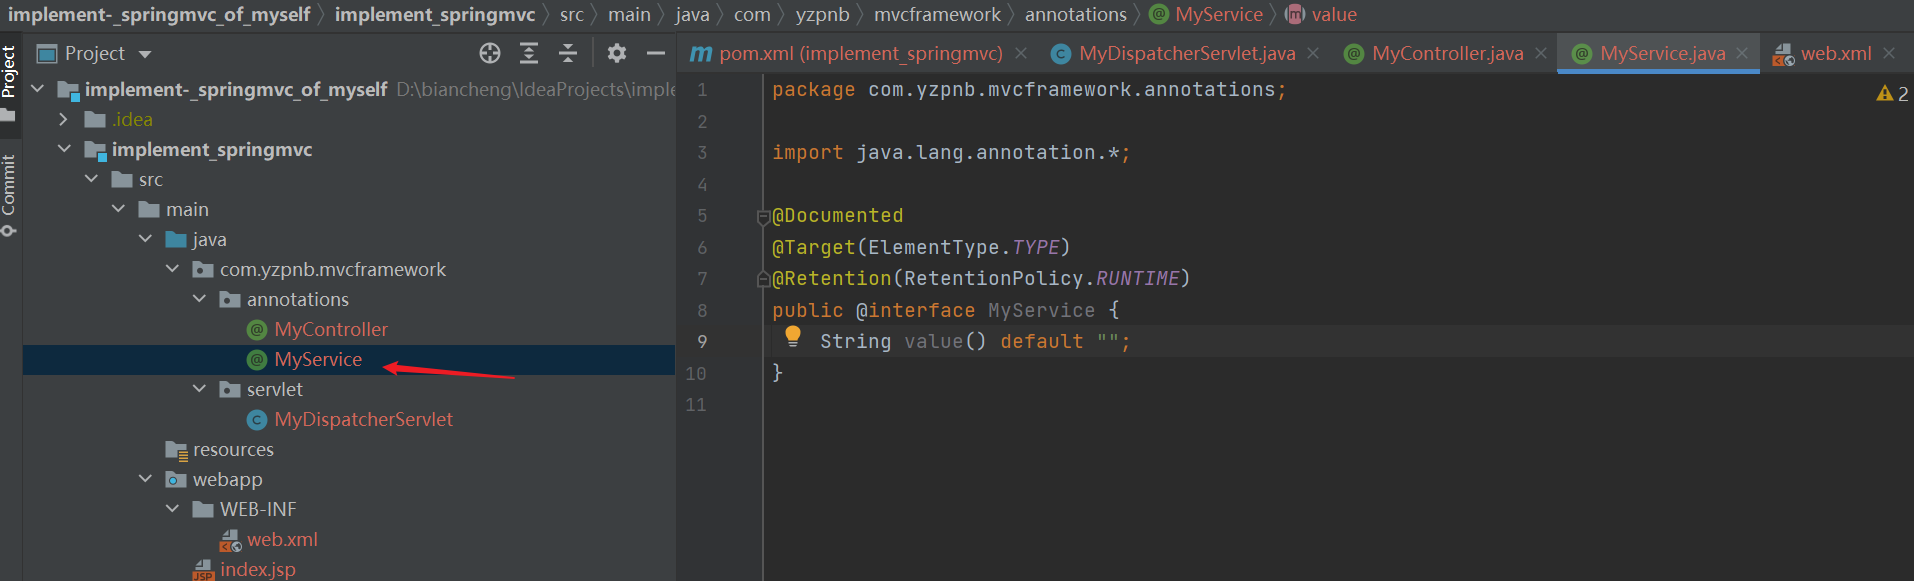Open the Commit tool window from the sidebar
Viewport: 1914px width, 581px height.
point(9,194)
